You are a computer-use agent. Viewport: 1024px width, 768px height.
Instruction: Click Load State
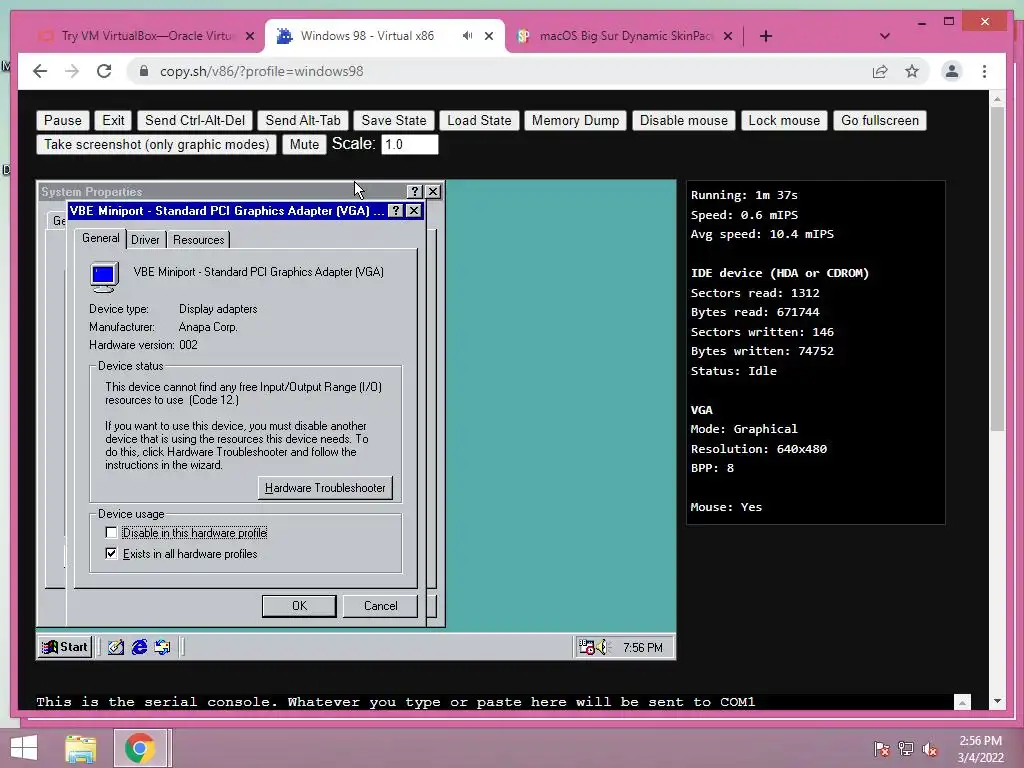479,120
